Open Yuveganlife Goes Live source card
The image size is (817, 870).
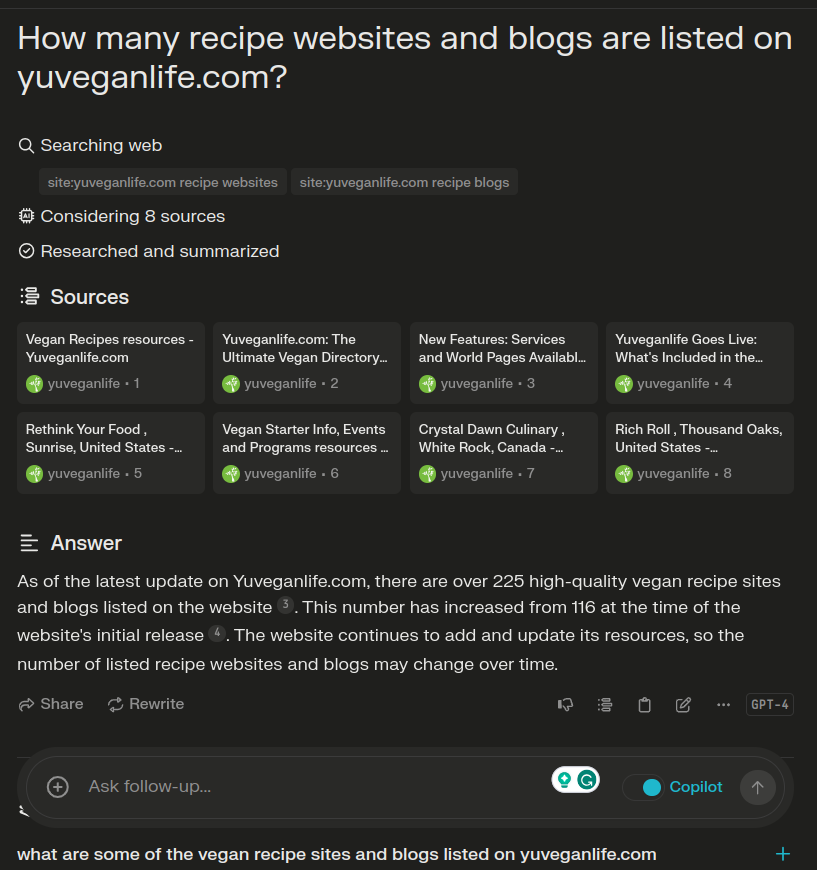[x=699, y=363]
